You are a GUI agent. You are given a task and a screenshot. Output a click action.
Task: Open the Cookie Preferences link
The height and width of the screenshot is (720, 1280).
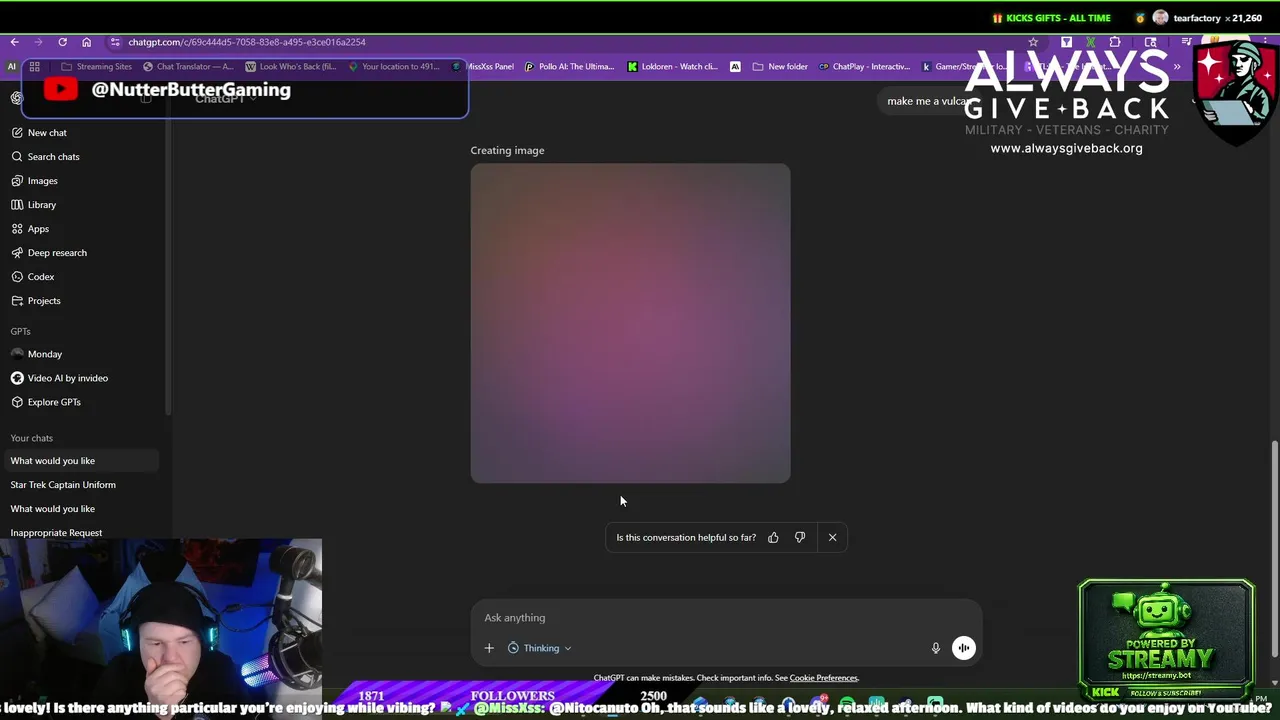click(823, 678)
